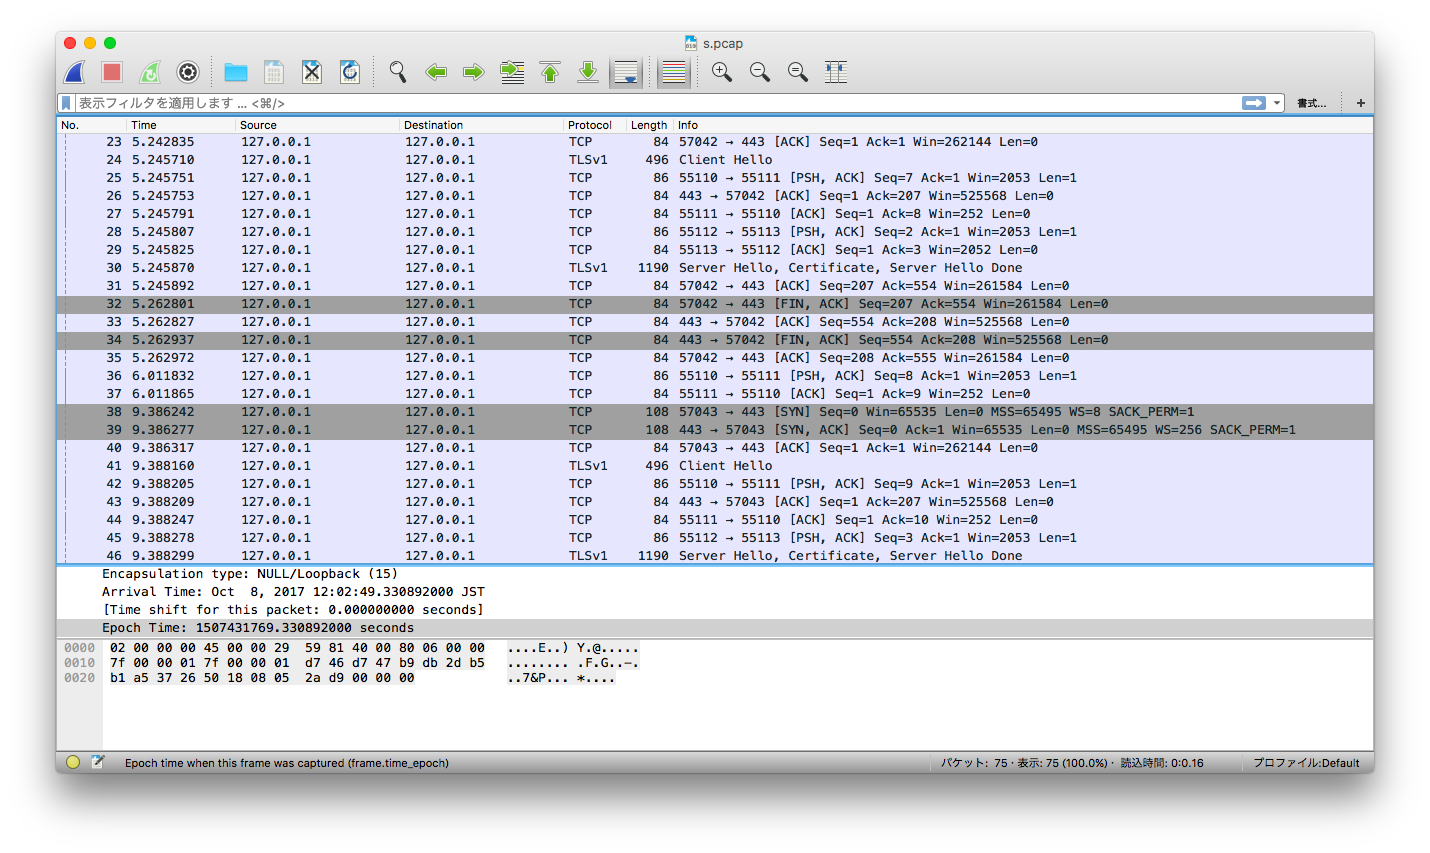
Task: Sort by the No. column header
Action: (92, 125)
